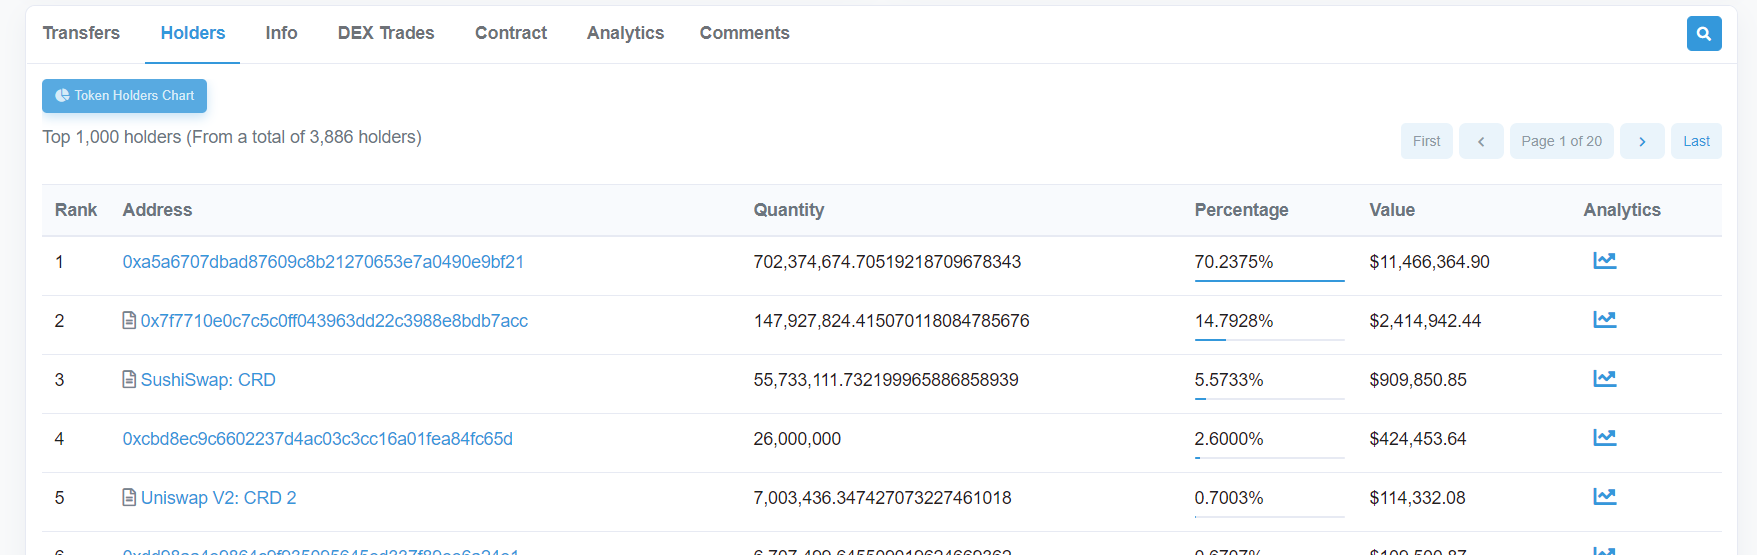This screenshot has height=555, width=1757.
Task: Switch to the Transfers tab
Action: click(x=81, y=33)
